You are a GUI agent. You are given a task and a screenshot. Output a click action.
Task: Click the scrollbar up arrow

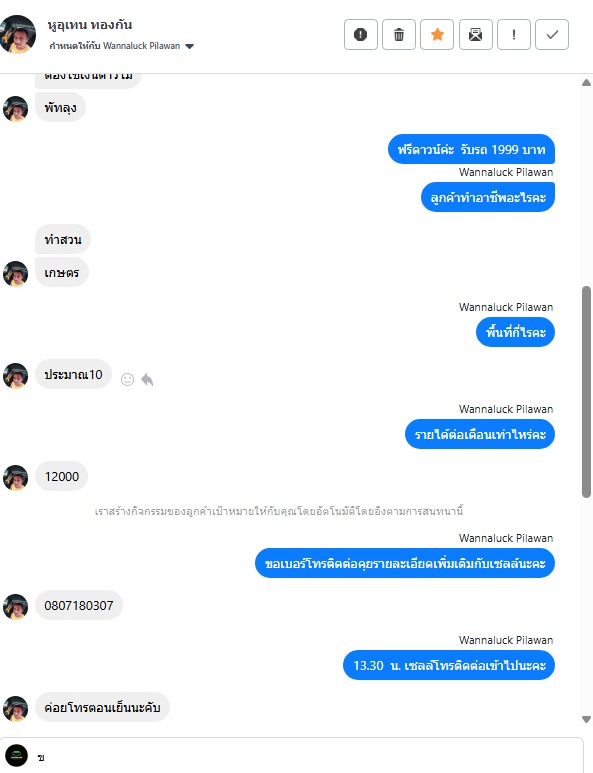point(586,83)
